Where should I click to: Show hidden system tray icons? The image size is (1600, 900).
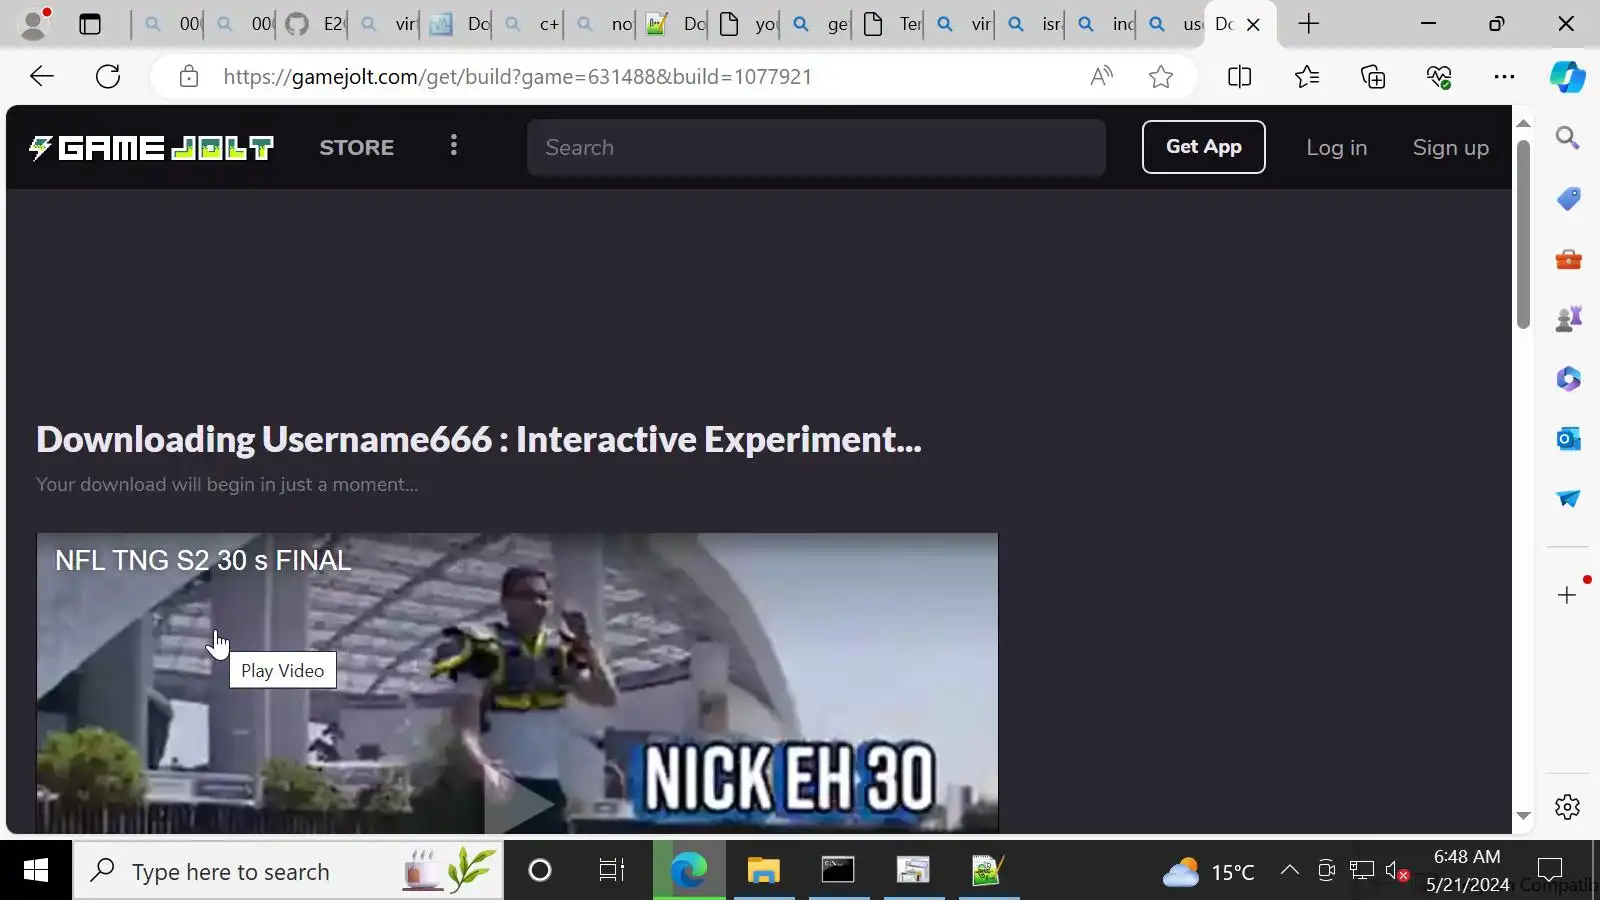pyautogui.click(x=1290, y=871)
